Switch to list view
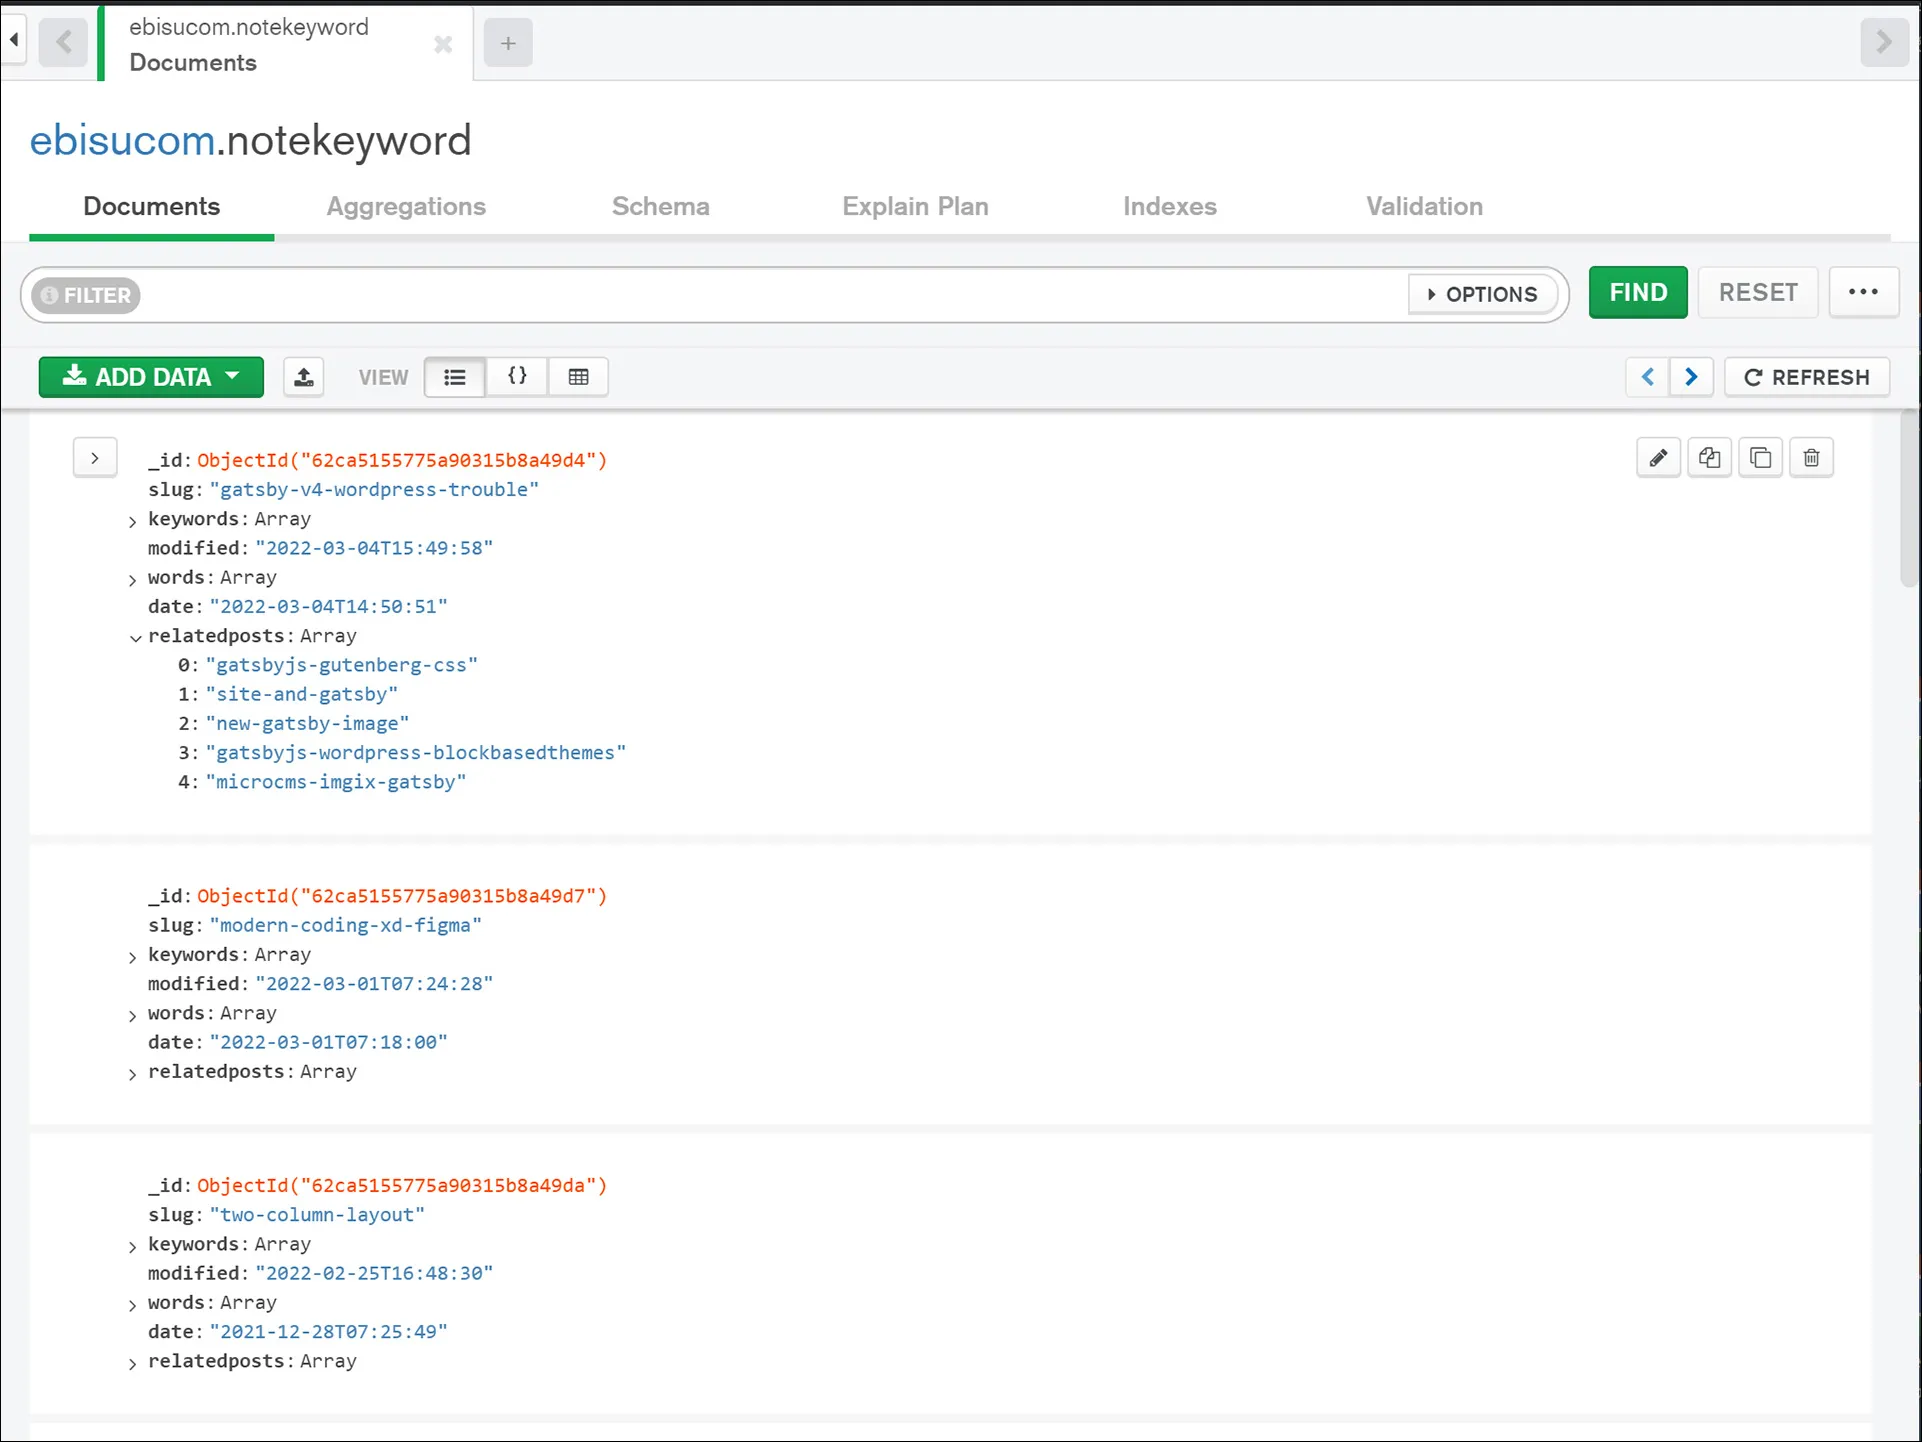 pos(455,377)
